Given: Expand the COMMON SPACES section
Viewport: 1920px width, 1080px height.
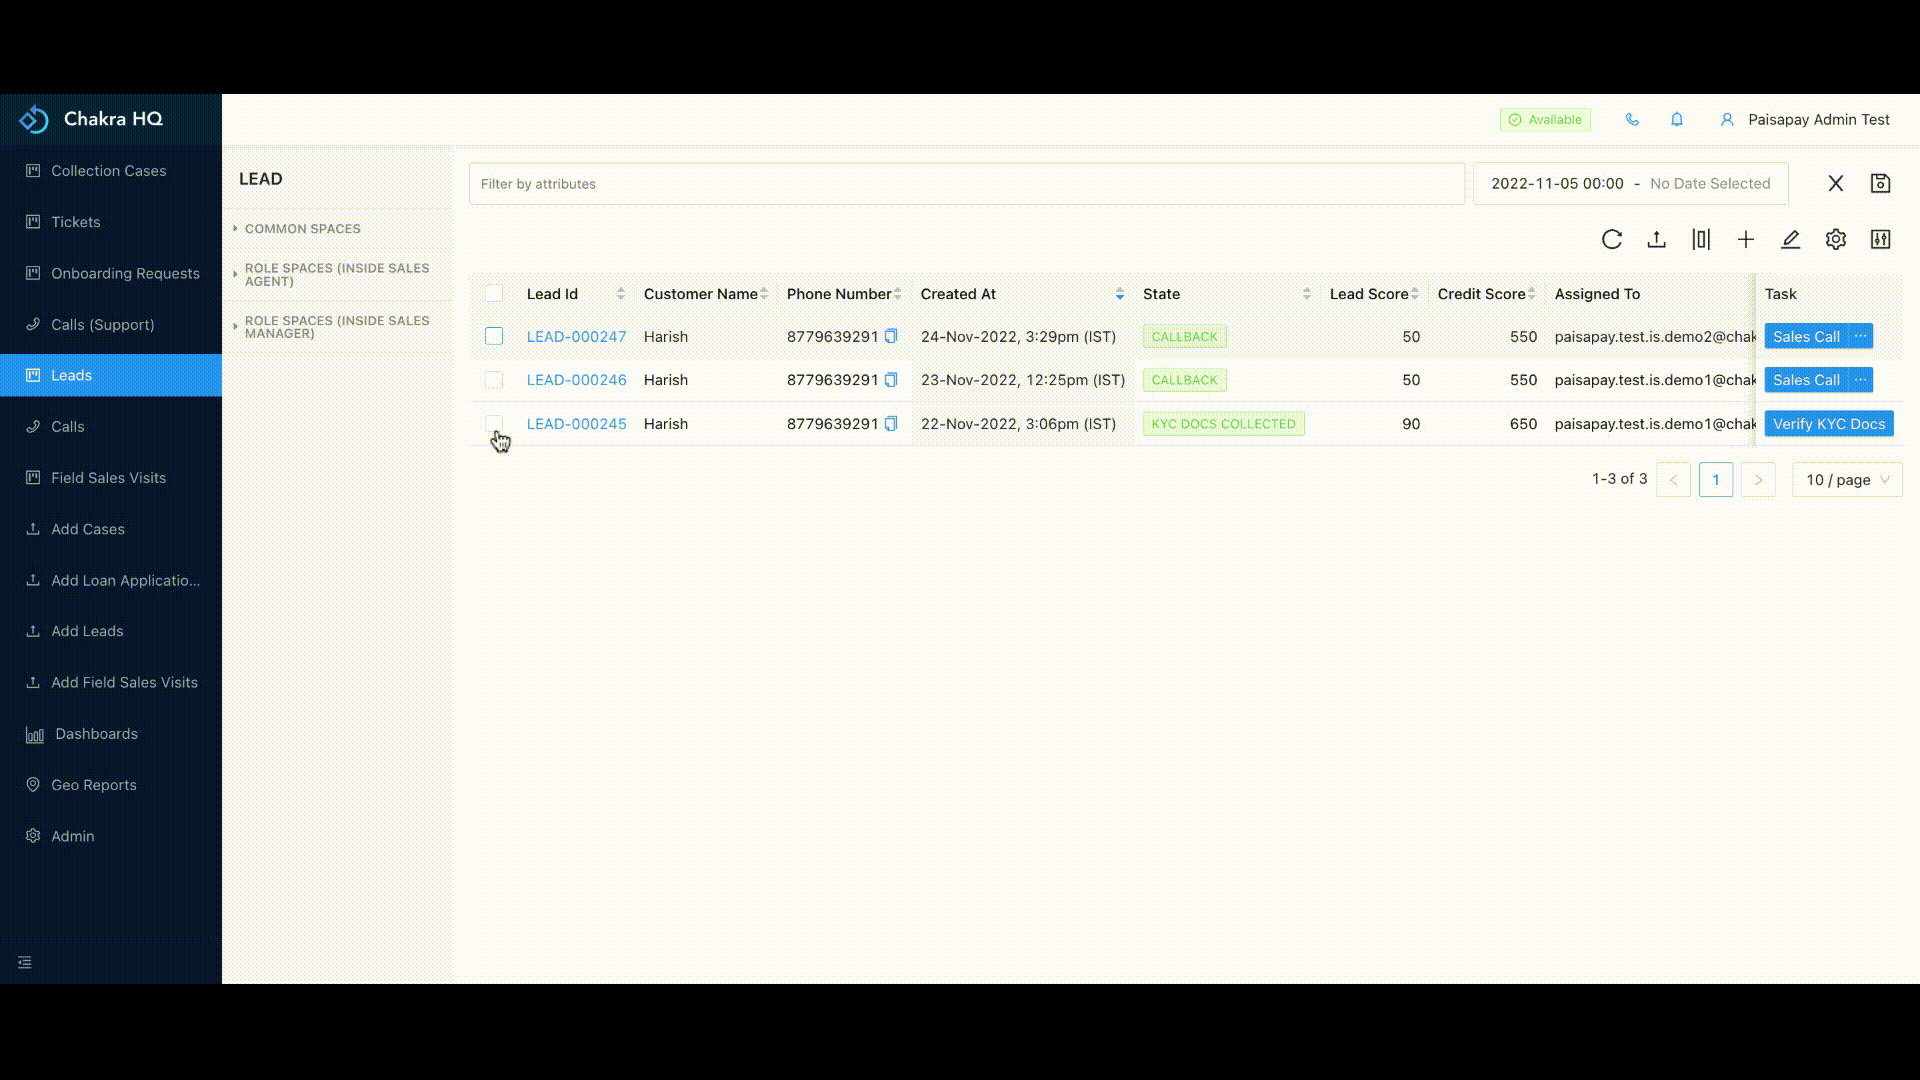Looking at the screenshot, I should (x=302, y=229).
